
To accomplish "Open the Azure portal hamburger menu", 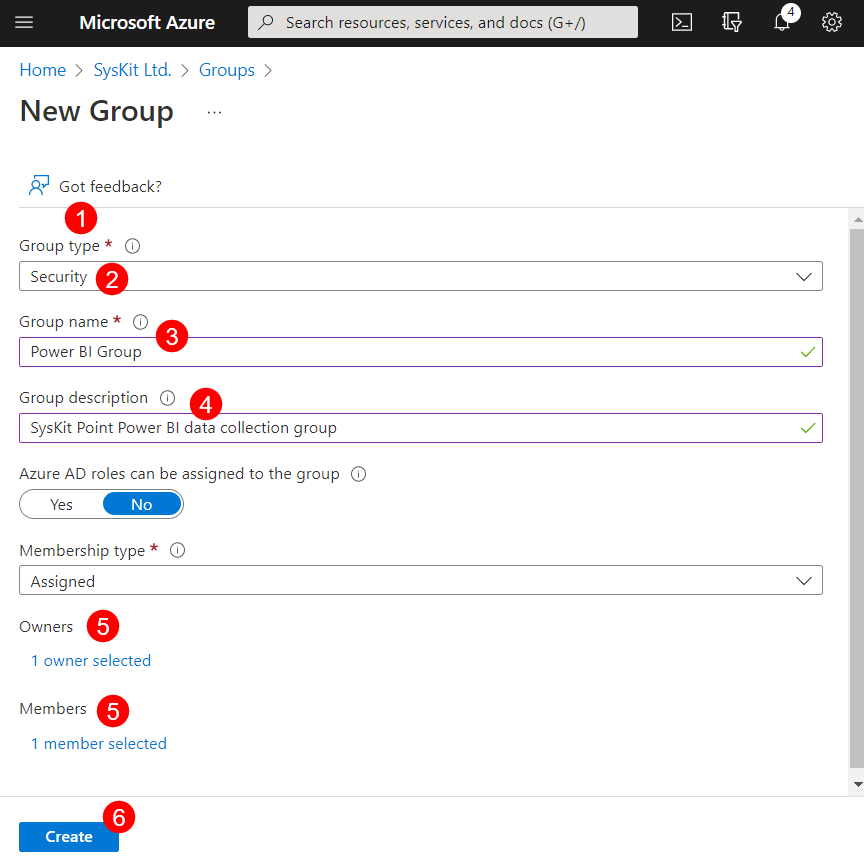I will [x=24, y=21].
